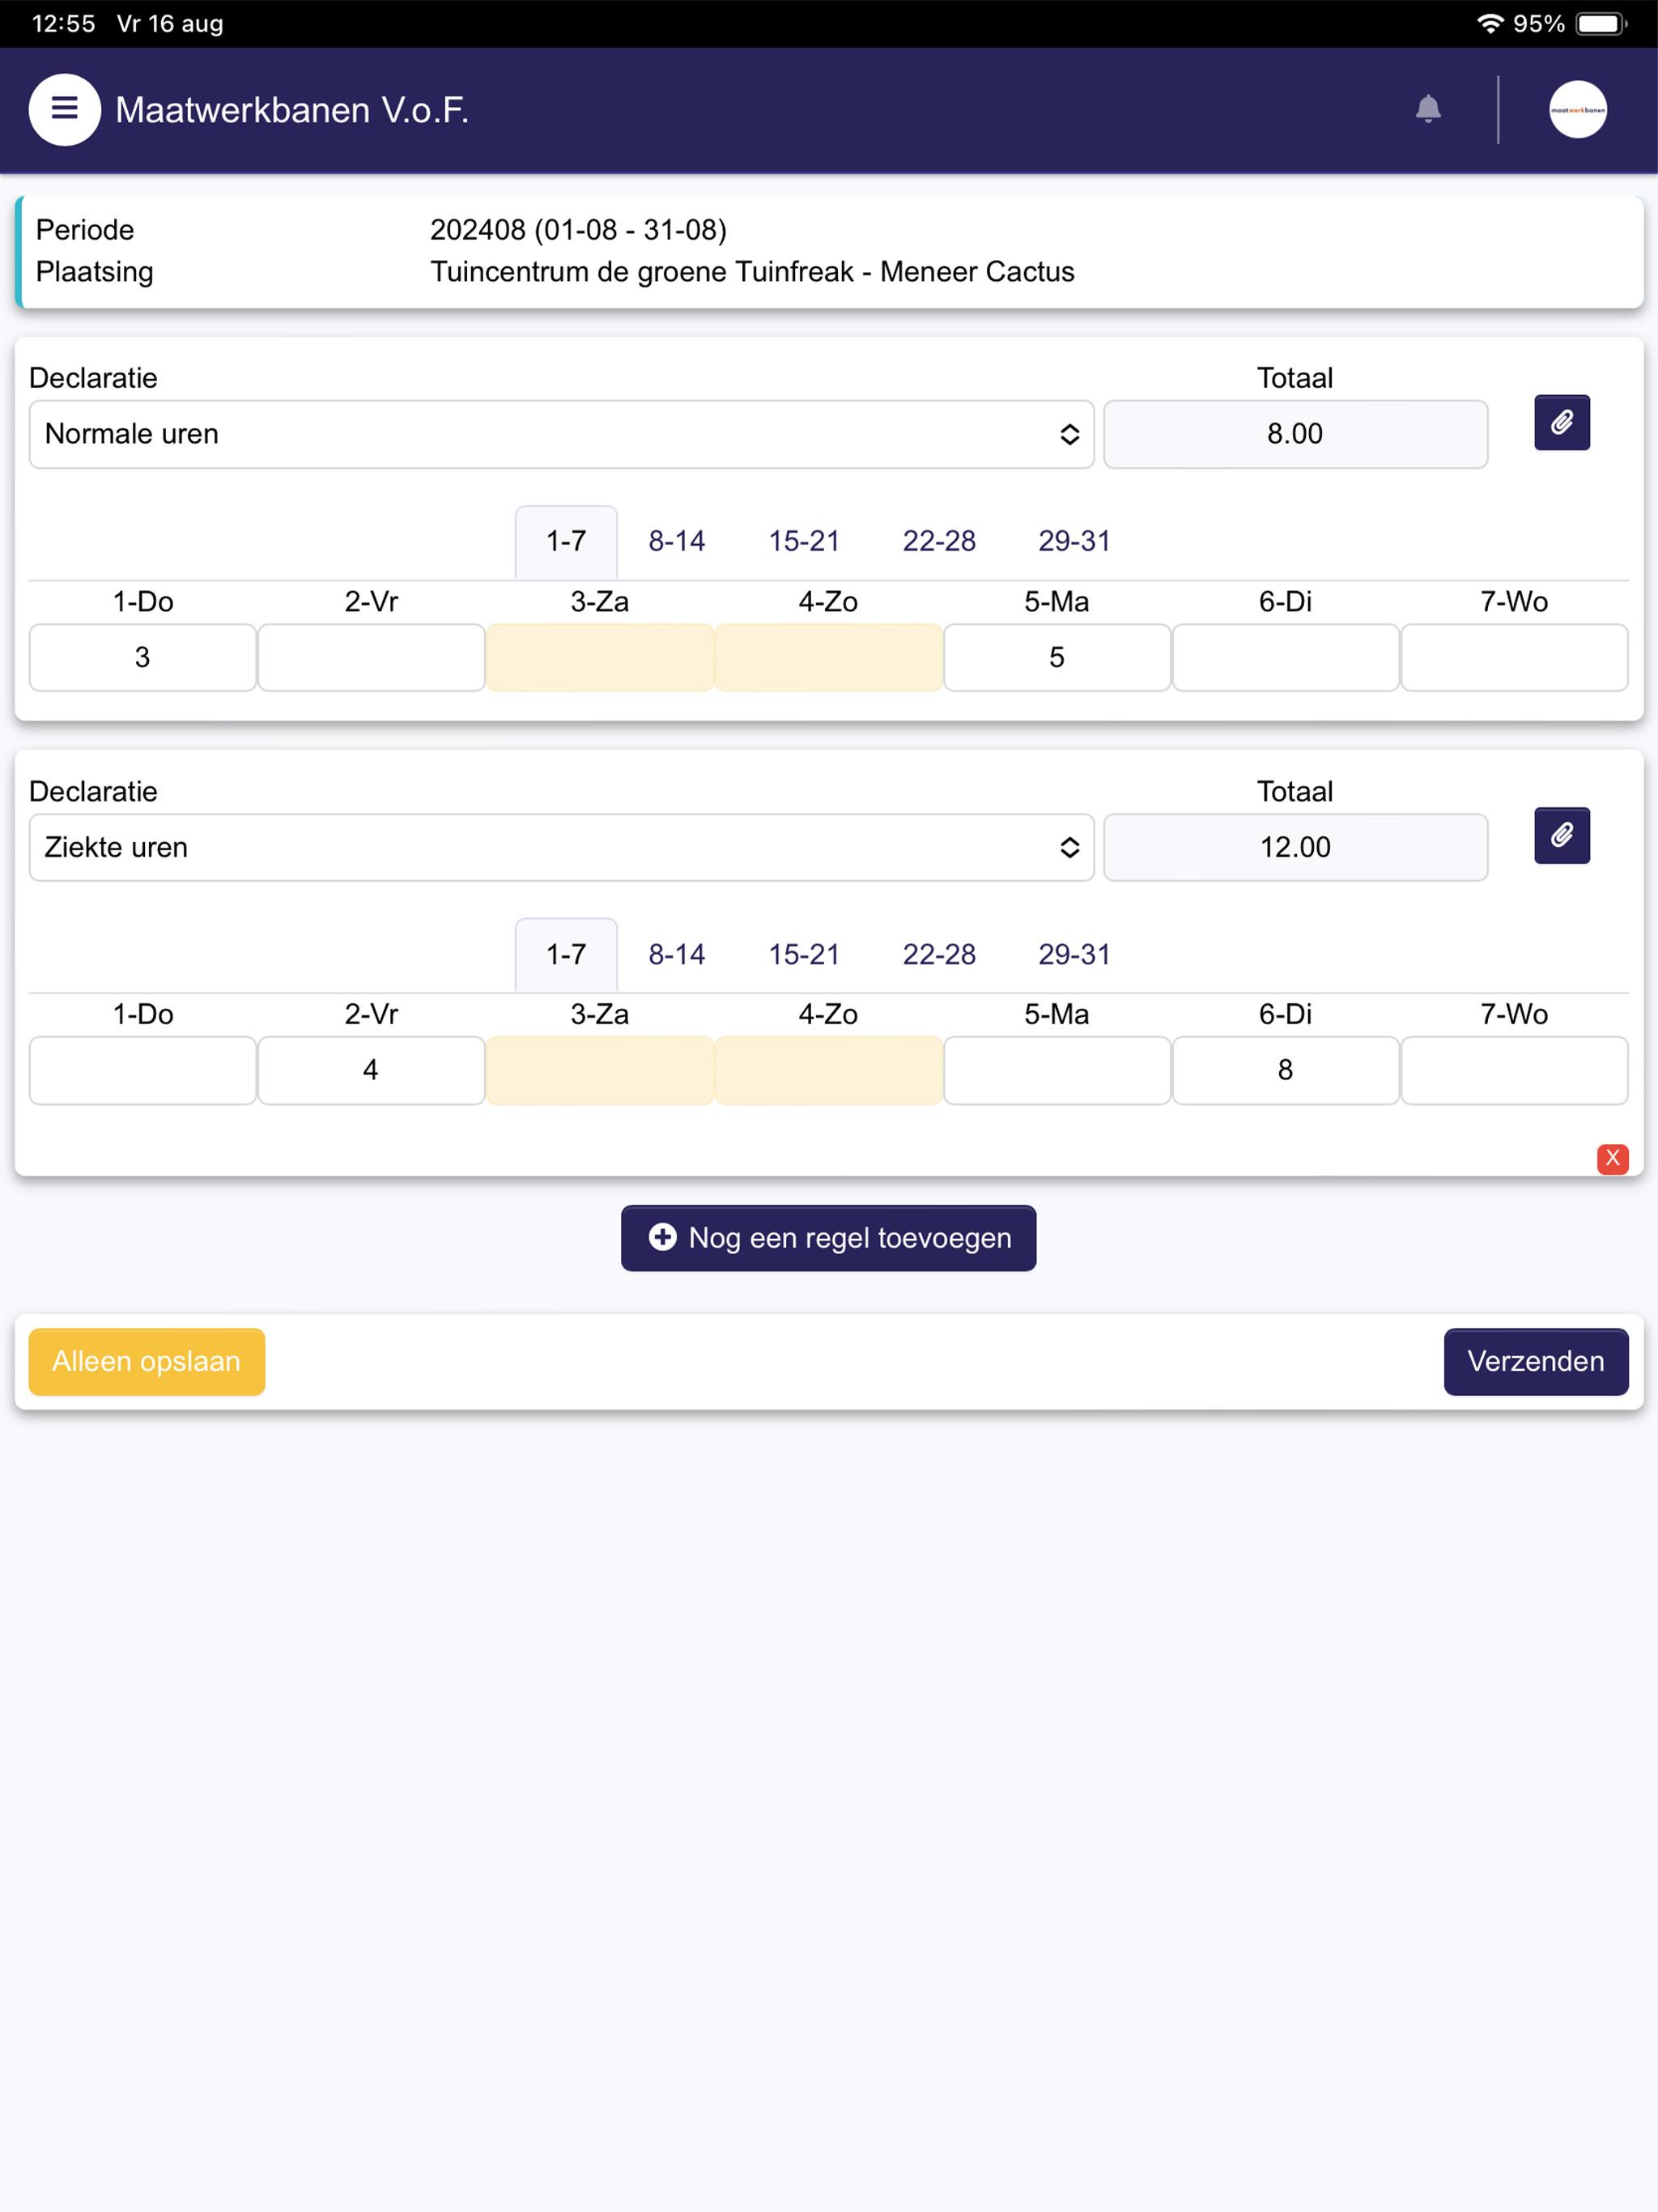Click Nog een regel toevoegen button
1658x2212 pixels.
pyautogui.click(x=828, y=1238)
